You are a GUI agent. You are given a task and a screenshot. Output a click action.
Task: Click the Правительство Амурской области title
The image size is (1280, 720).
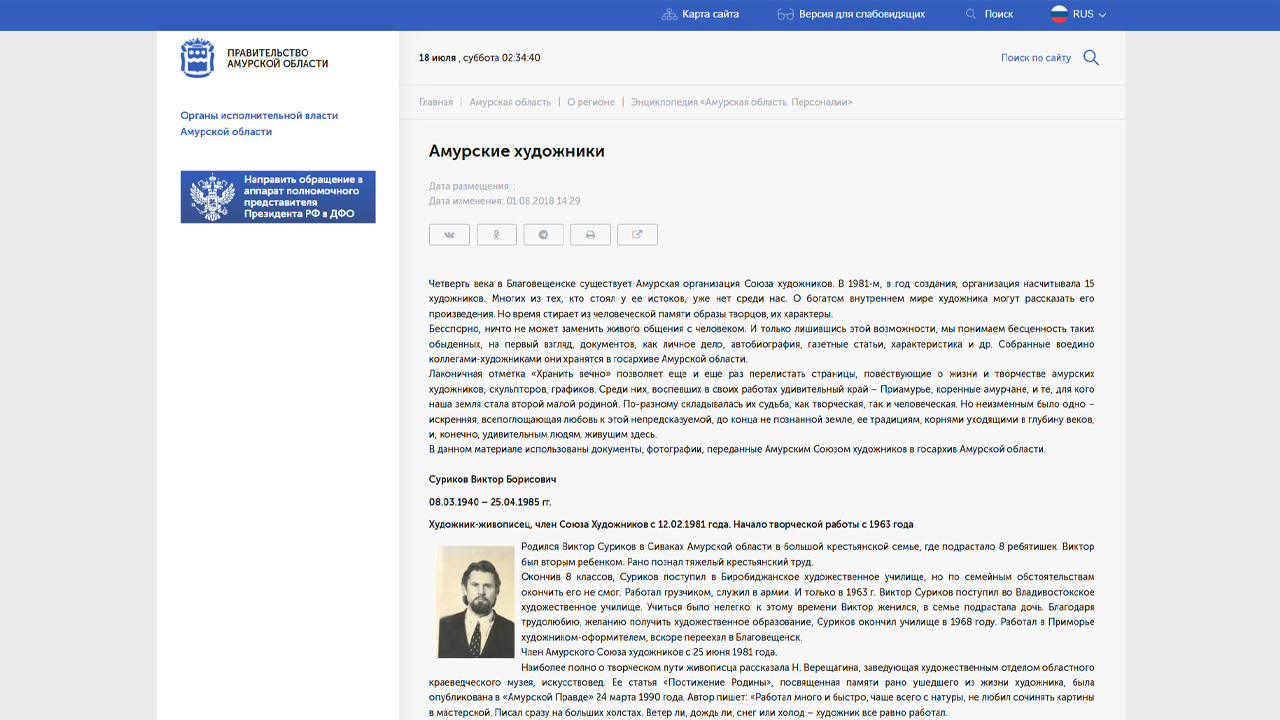277,58
